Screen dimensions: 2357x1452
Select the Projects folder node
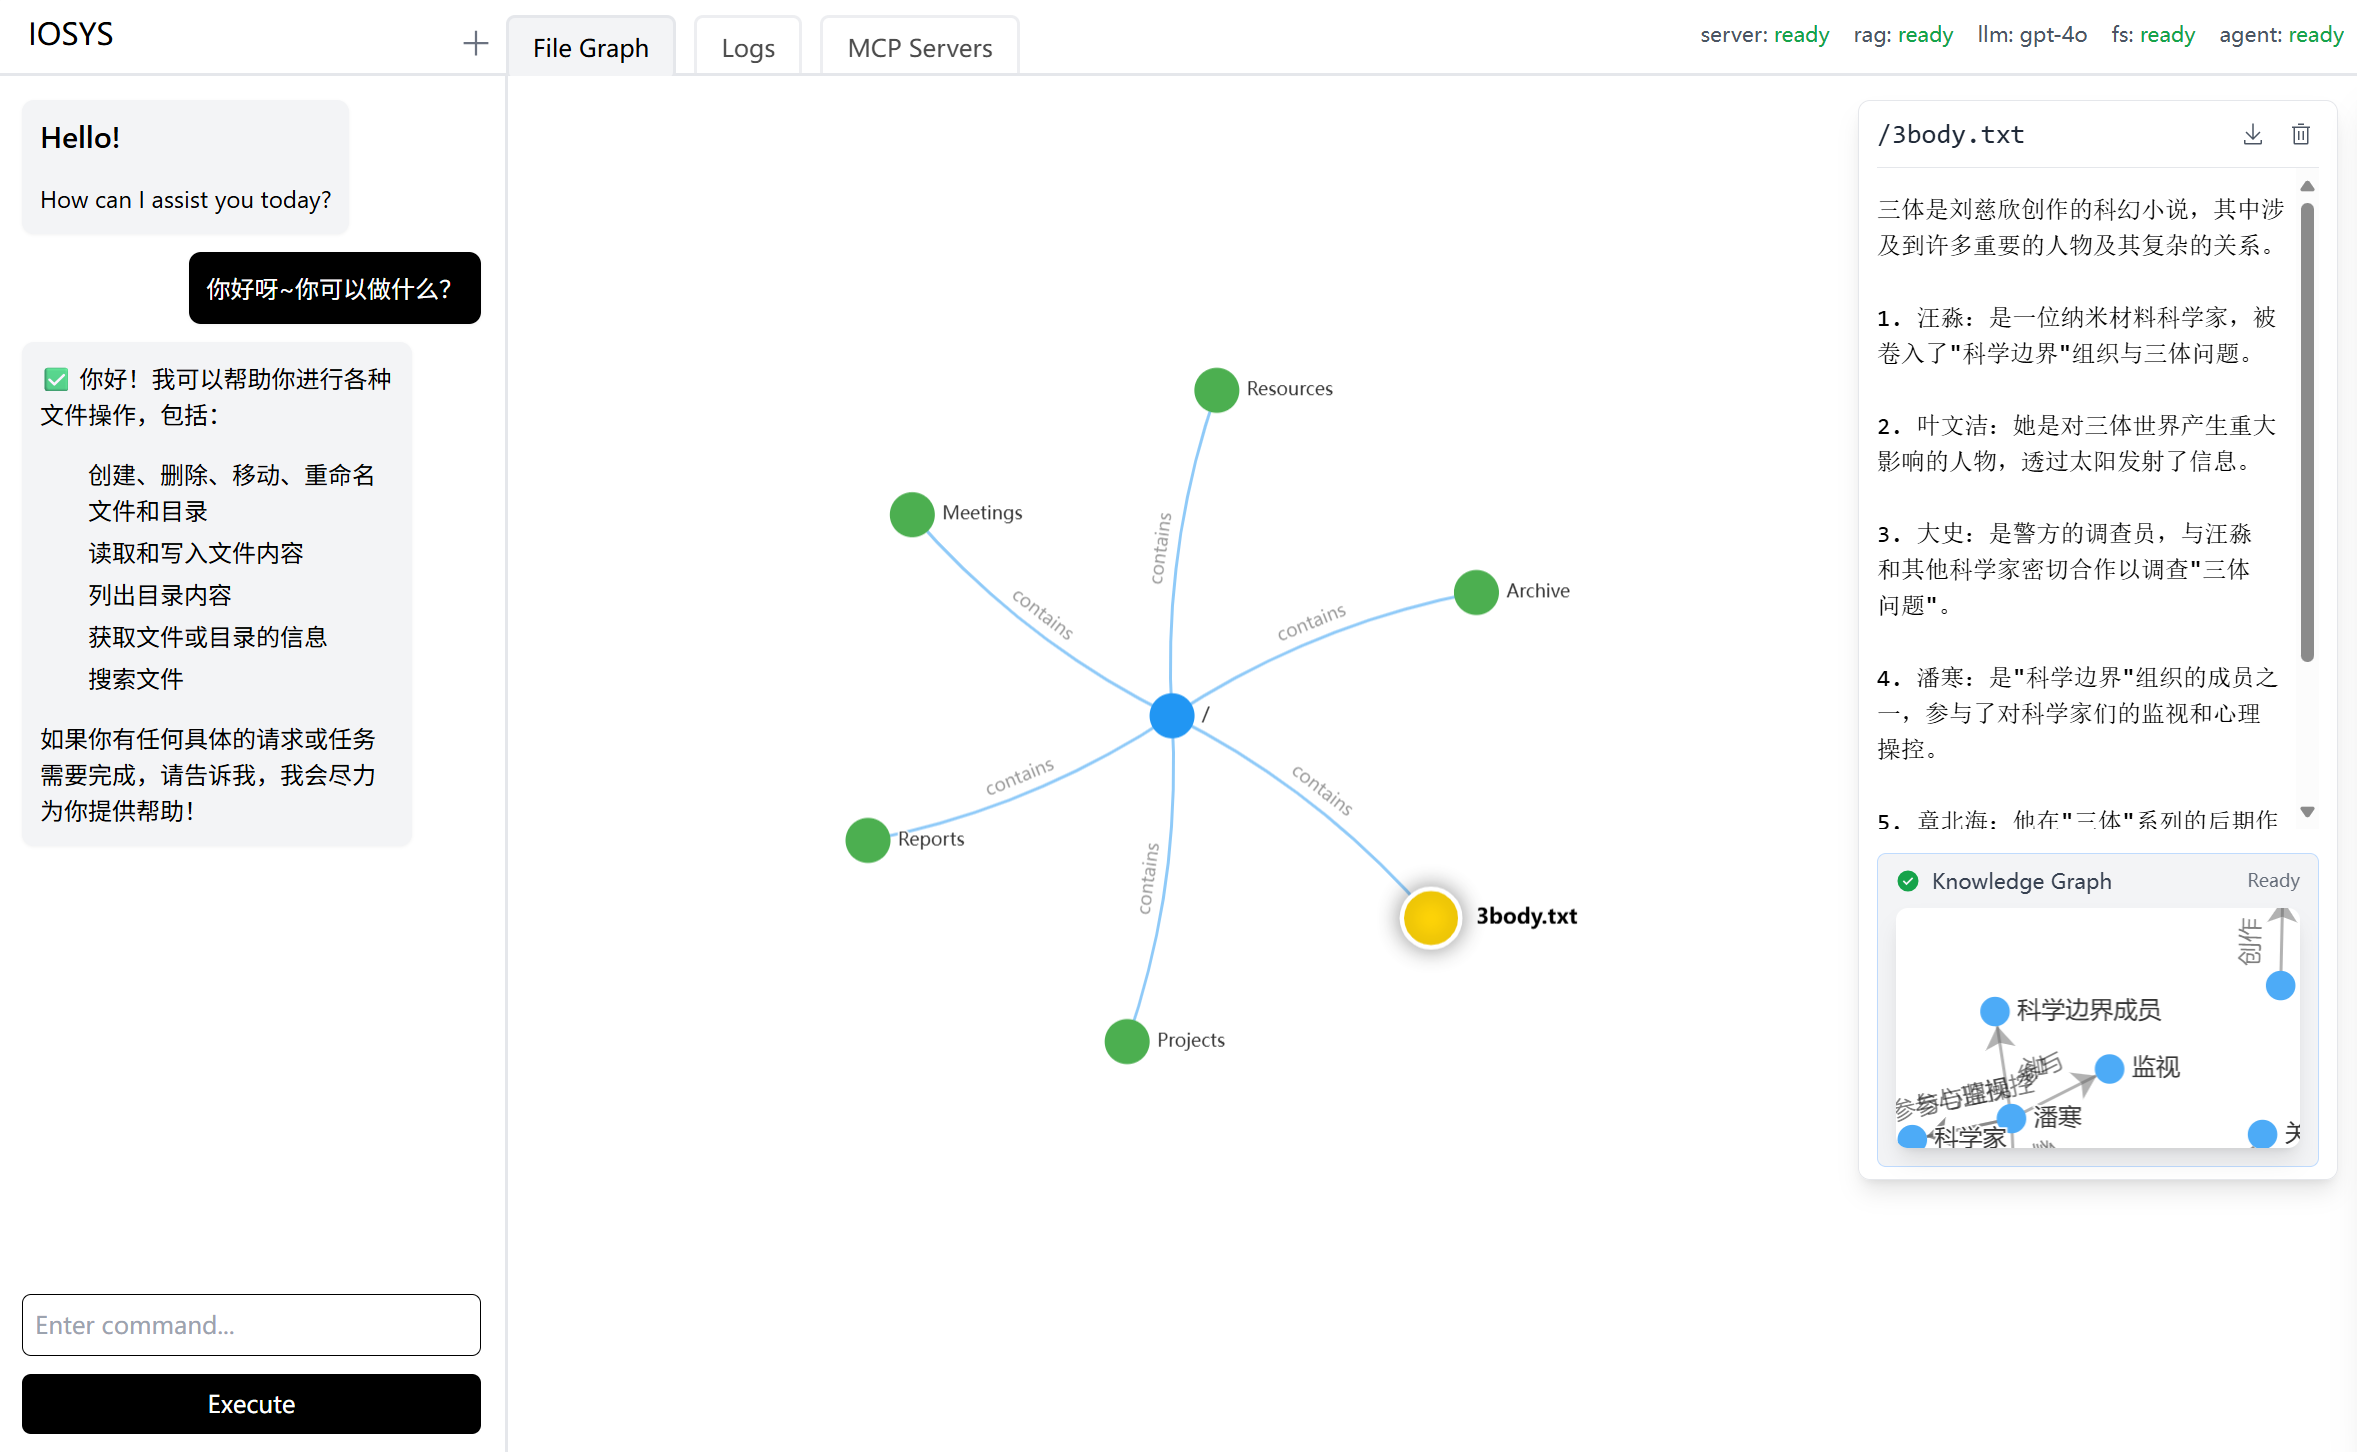point(1127,1041)
